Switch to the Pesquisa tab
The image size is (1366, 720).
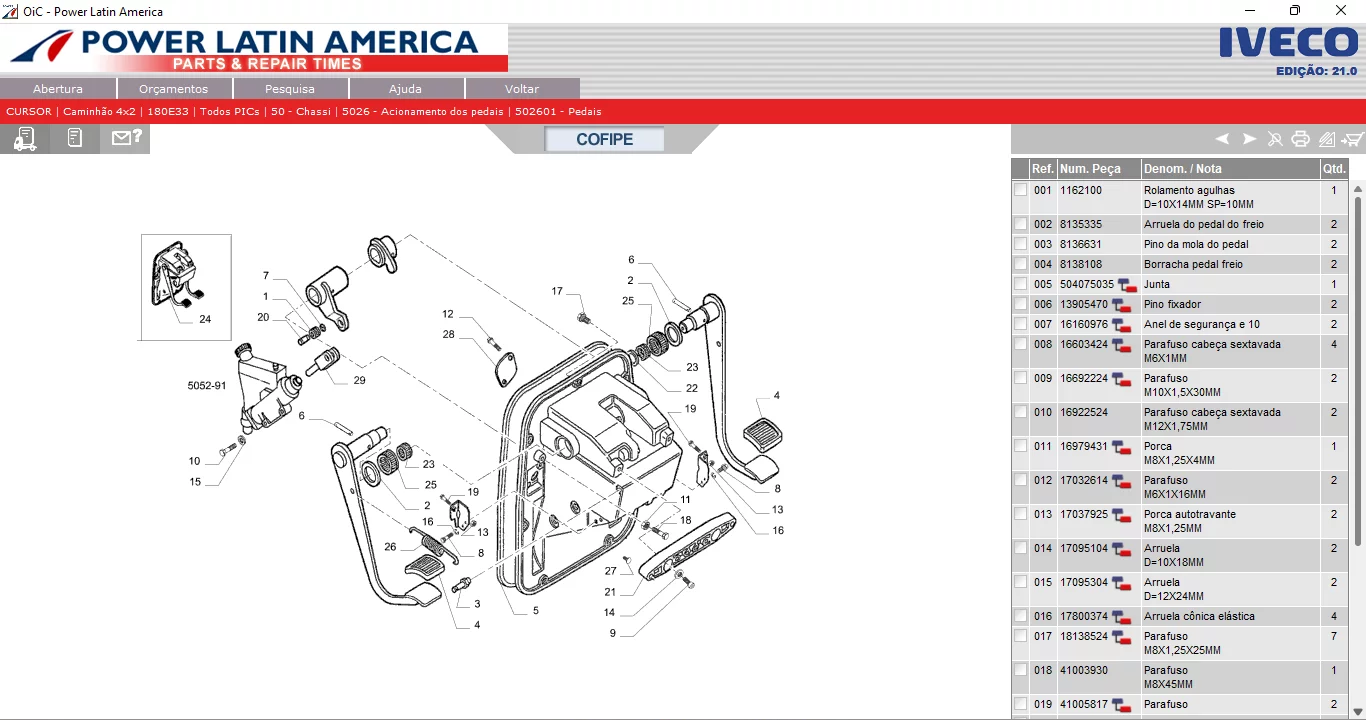(x=289, y=88)
